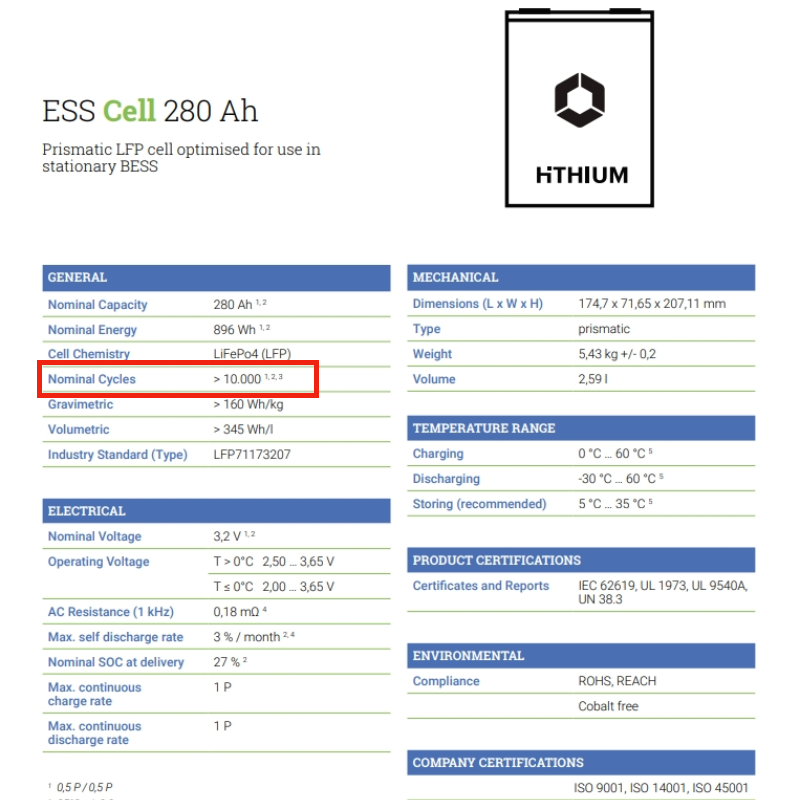Screen dimensions: 800x800
Task: Click the 'Certificates and Reports' label
Action: 481,586
